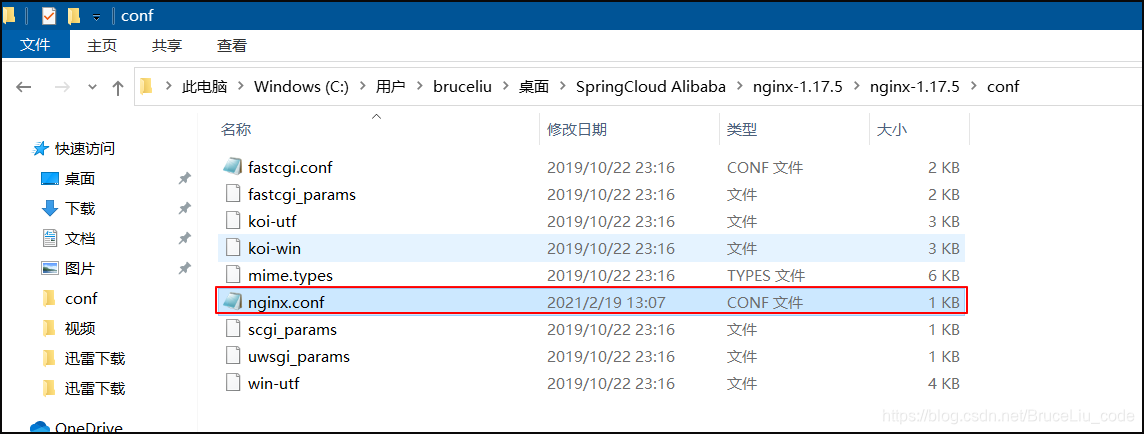Screen dimensions: 1144x434
Task: Click the back navigation arrow
Action: tap(23, 88)
